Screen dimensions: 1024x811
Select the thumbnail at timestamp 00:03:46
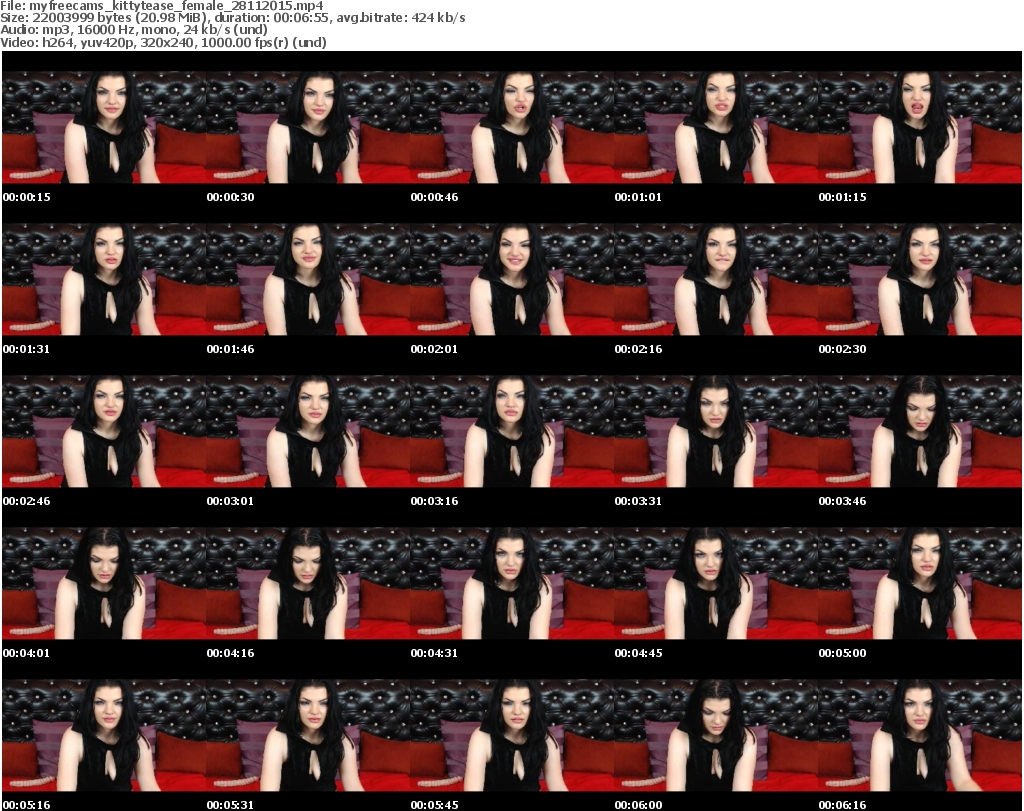tap(919, 432)
